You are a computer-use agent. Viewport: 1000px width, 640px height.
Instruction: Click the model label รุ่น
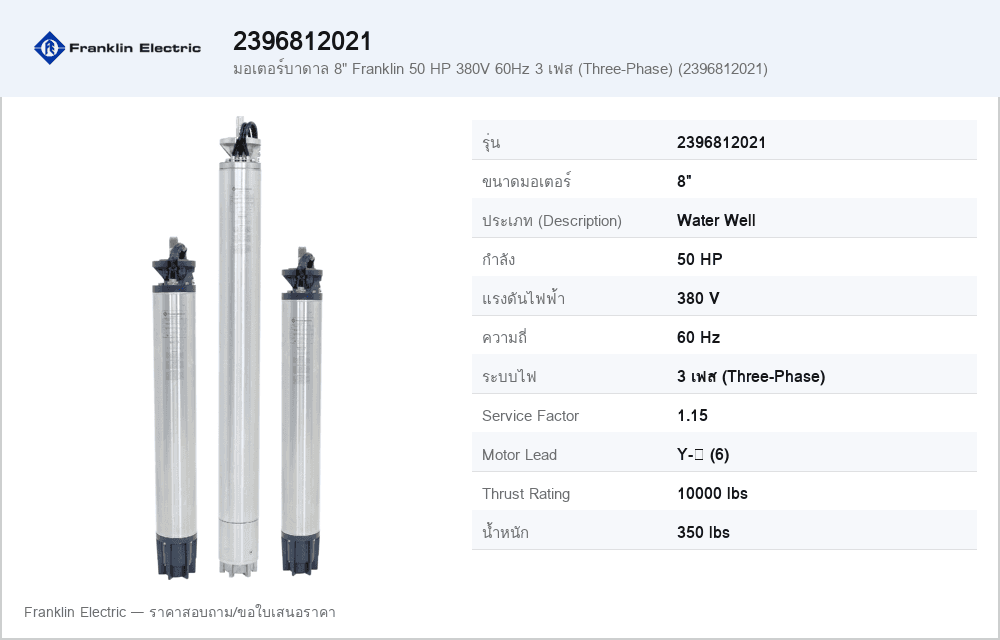(x=491, y=142)
